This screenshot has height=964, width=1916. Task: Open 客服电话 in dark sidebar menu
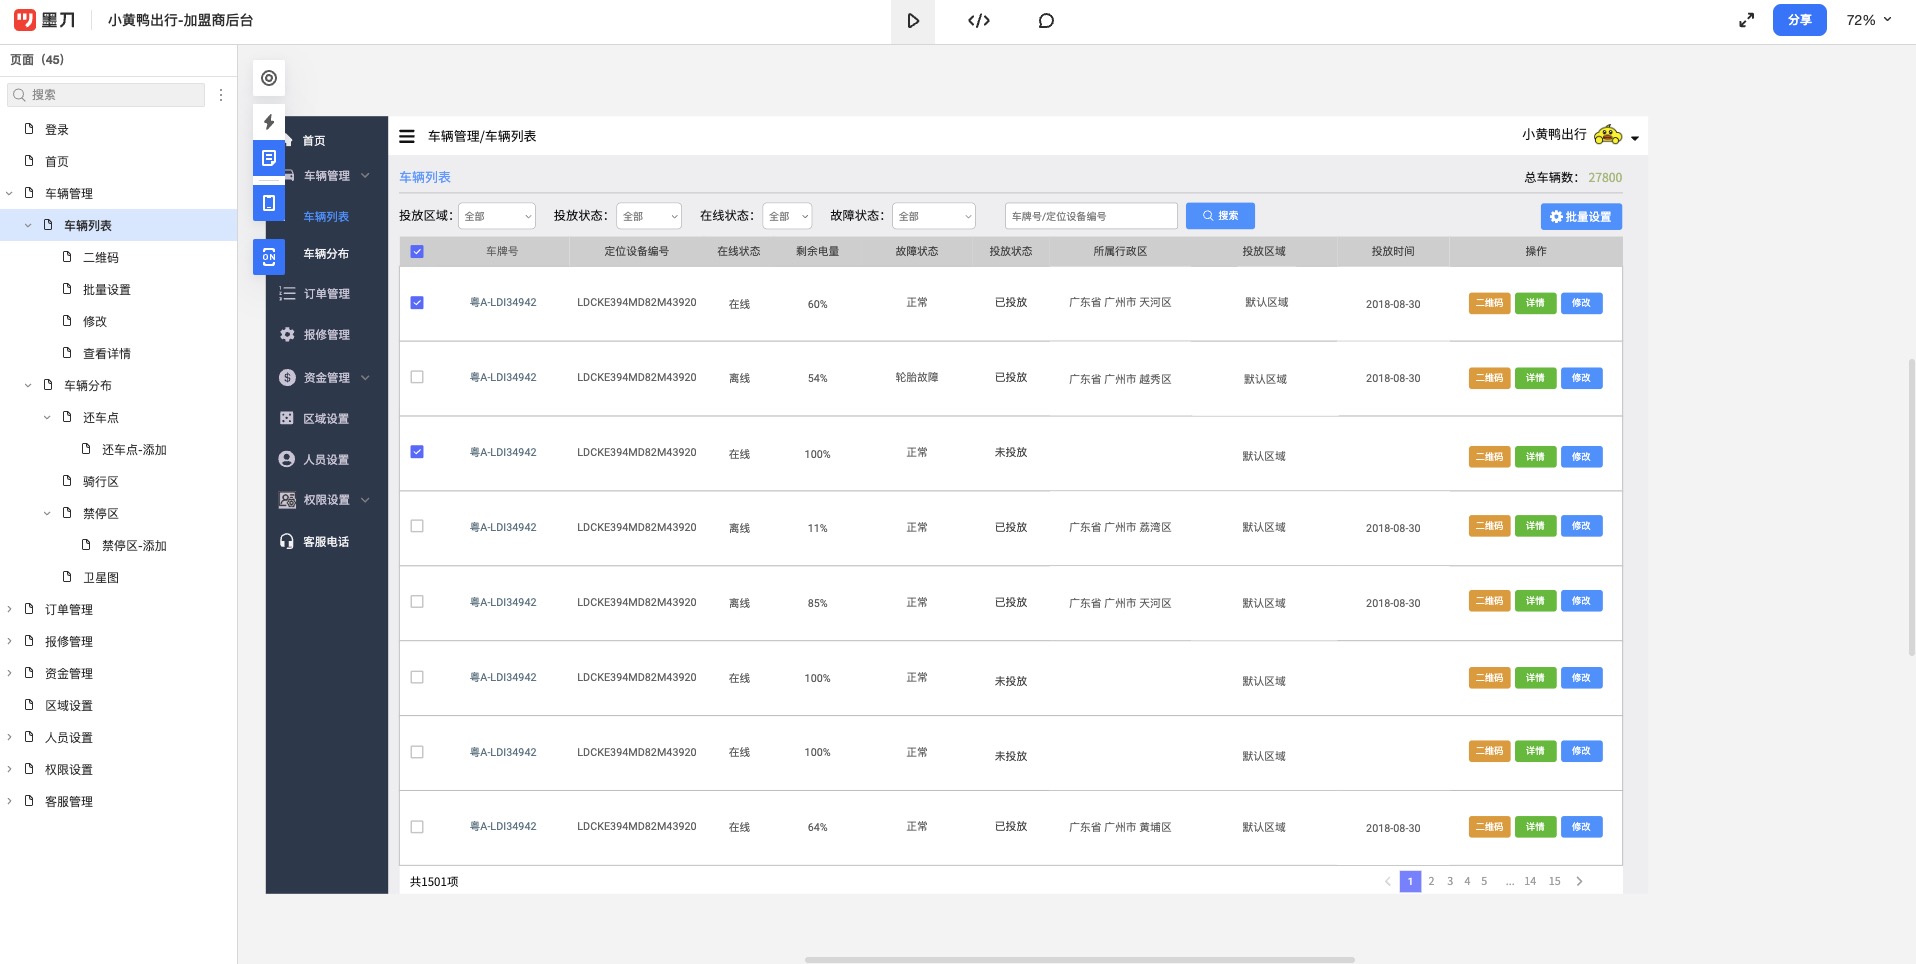[326, 542]
